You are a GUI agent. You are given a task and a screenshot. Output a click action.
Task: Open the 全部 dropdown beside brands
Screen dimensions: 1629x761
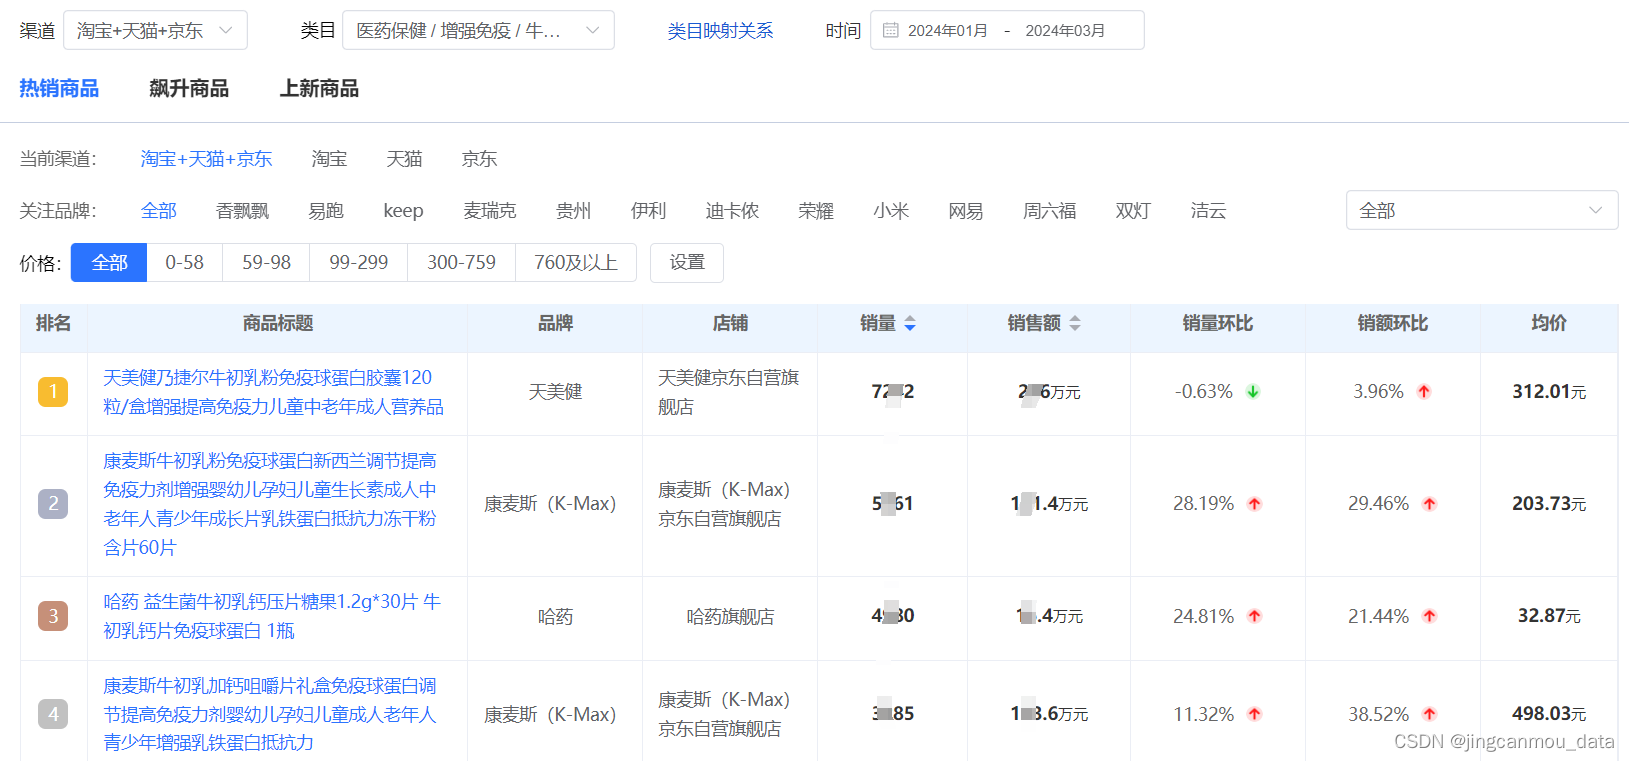1482,210
